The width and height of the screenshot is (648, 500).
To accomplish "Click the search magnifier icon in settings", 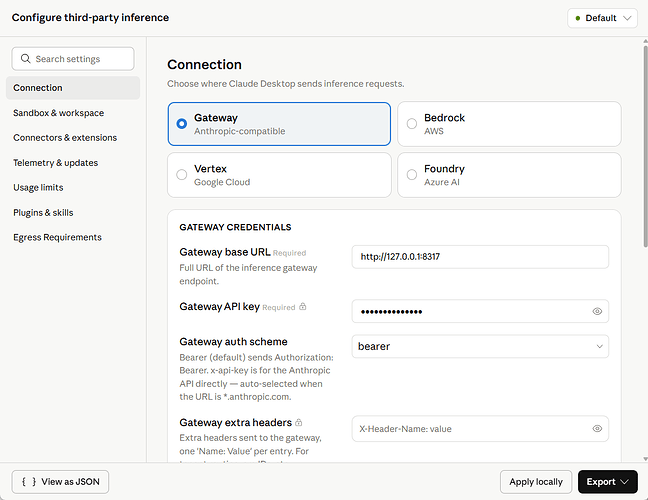I will [26, 59].
